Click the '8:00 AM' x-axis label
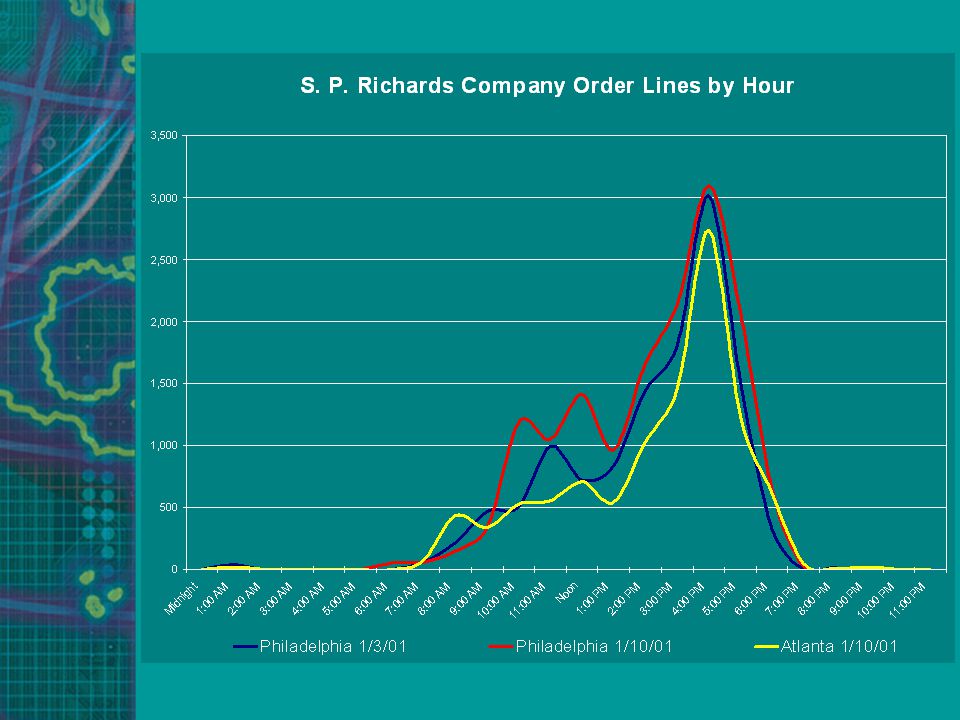960x720 pixels. 435,598
